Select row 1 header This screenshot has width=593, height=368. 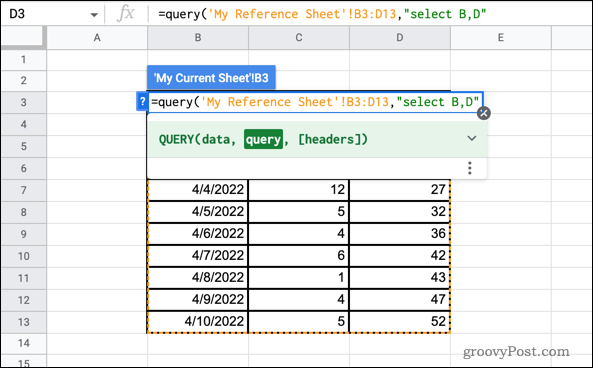(x=23, y=59)
